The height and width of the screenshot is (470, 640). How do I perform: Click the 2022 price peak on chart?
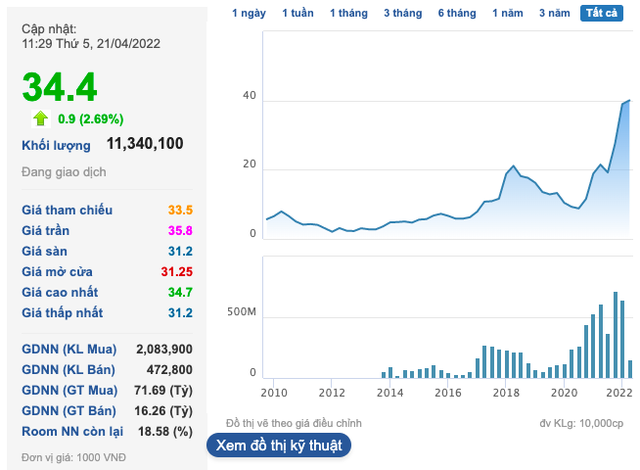pos(629,100)
